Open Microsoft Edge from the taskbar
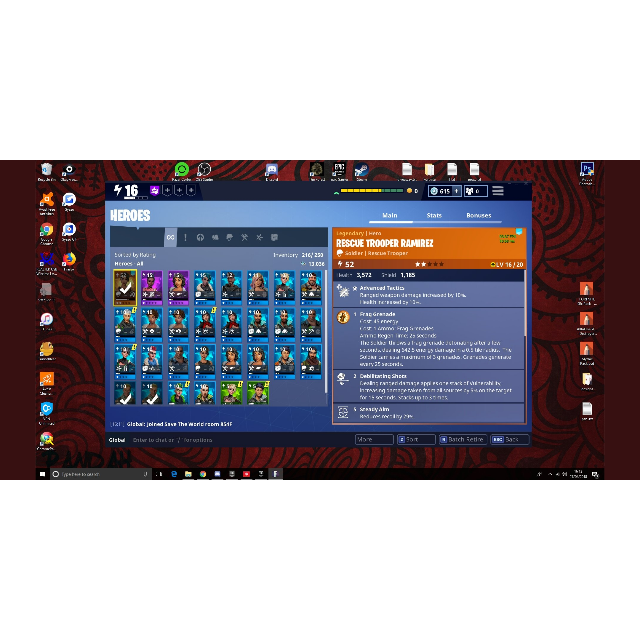This screenshot has height=640, width=640. (x=174, y=474)
